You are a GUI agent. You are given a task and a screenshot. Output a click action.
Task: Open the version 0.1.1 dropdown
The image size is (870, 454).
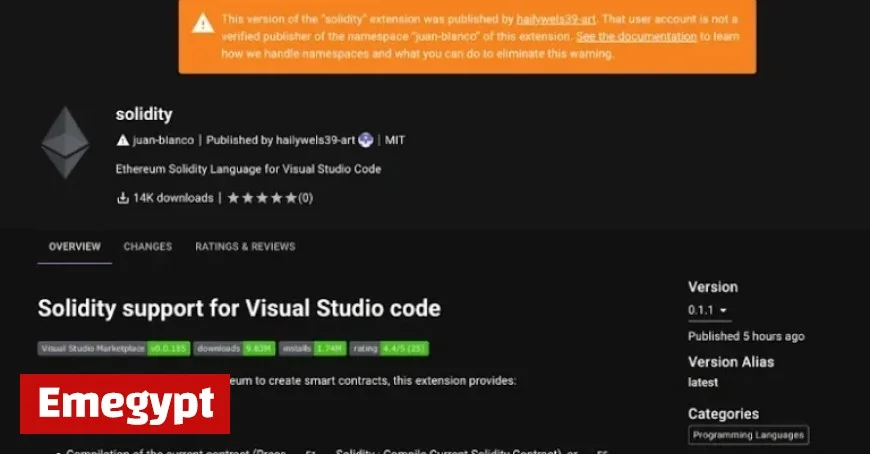coord(709,310)
